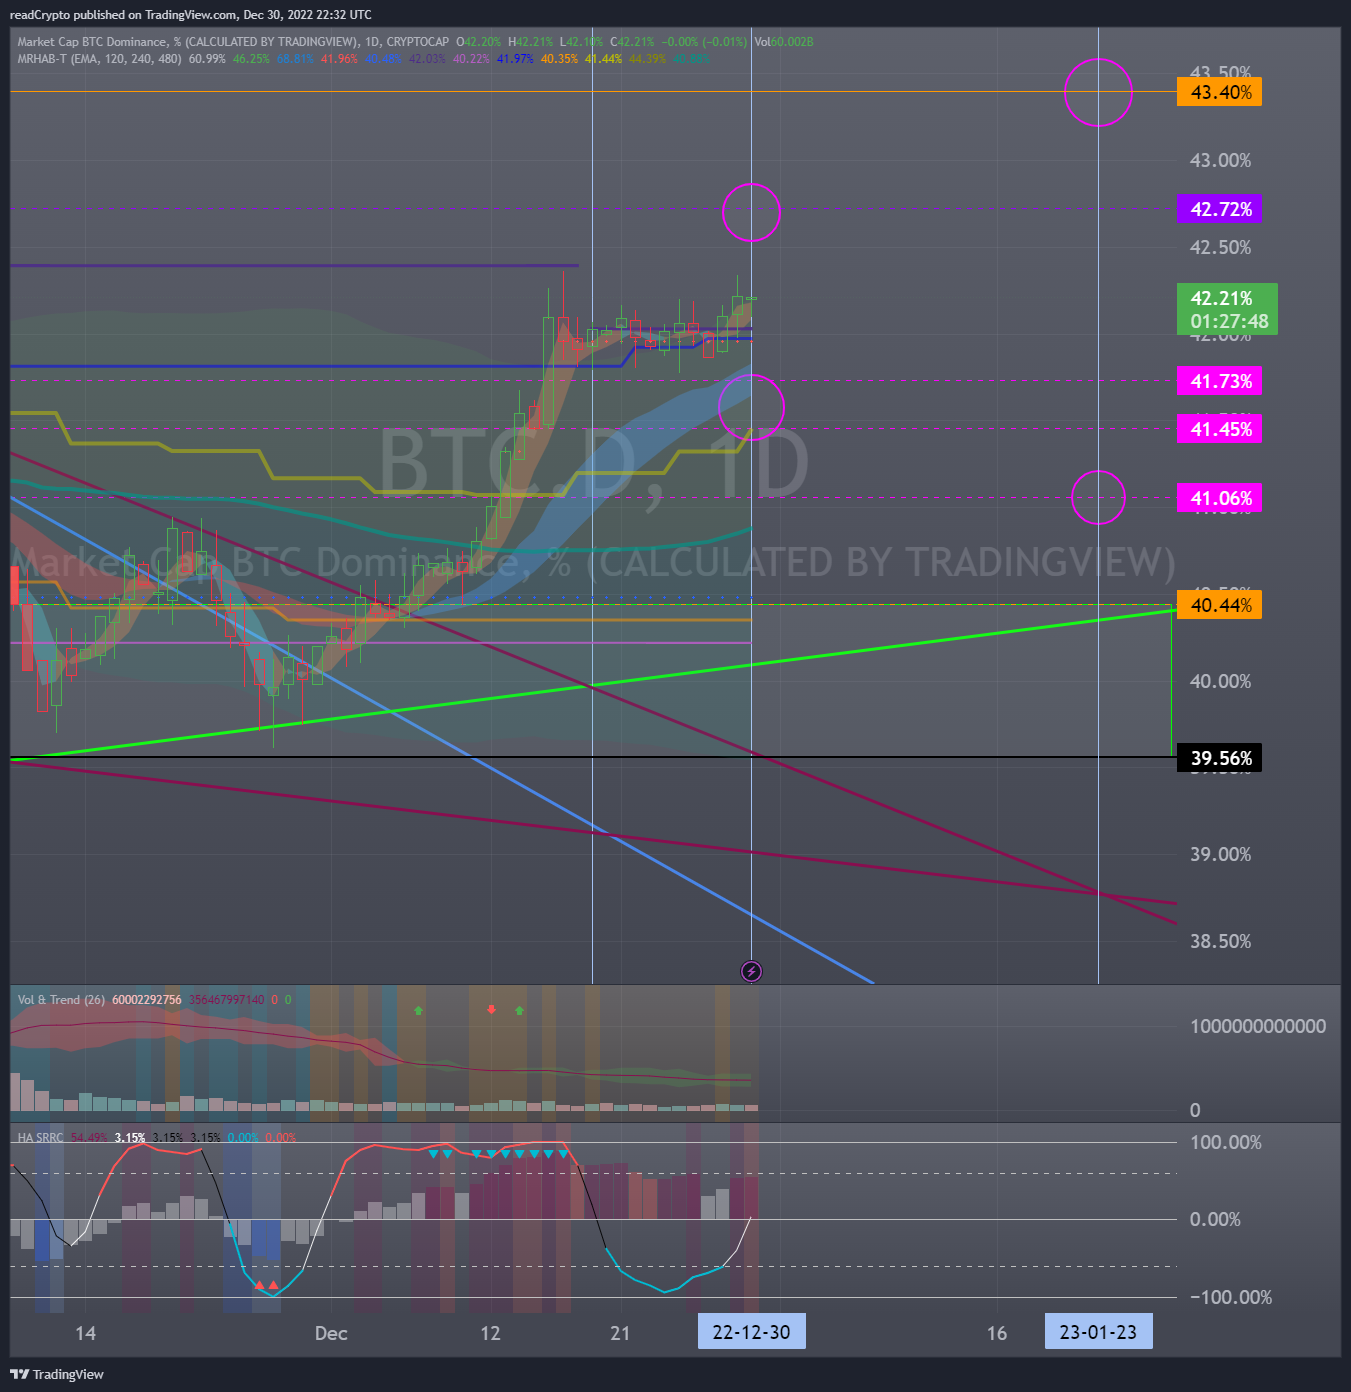Click the 42.50% axis tick
The width and height of the screenshot is (1351, 1392).
click(1220, 247)
